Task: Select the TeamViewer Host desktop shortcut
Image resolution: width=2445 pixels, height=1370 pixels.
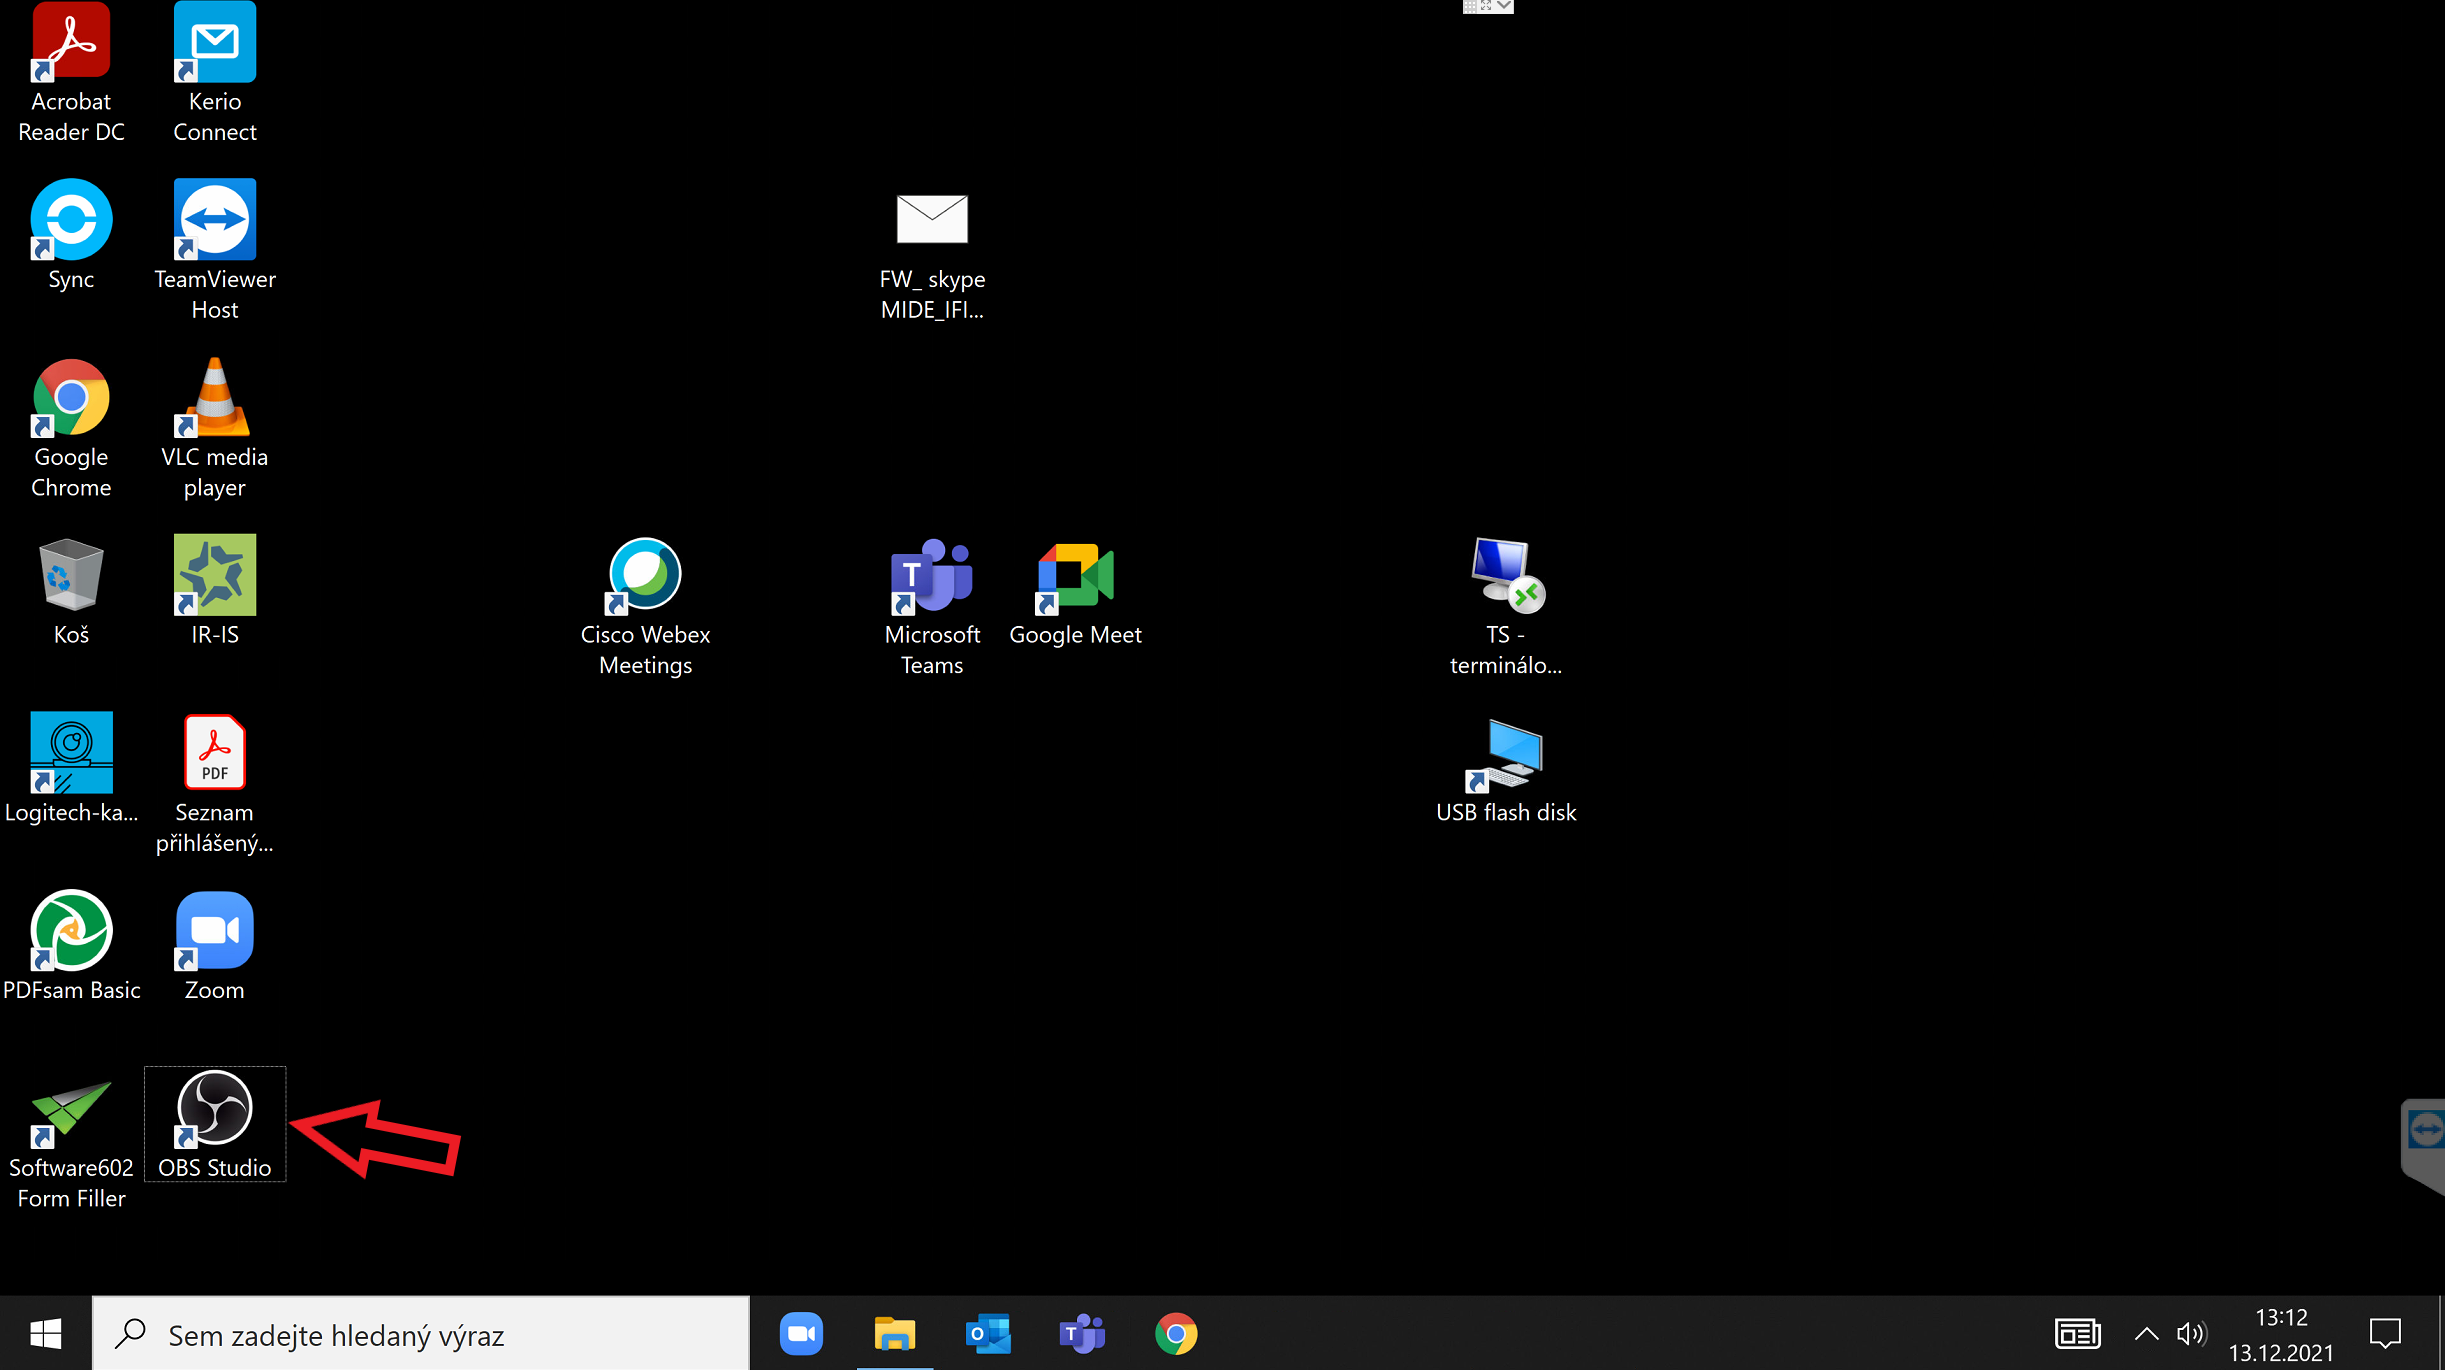Action: pyautogui.click(x=215, y=250)
